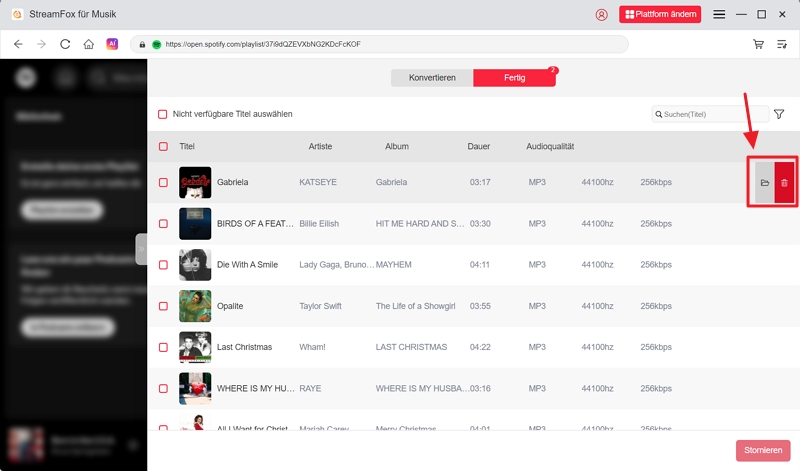Viewport: 800px width, 471px height.
Task: Check the BIRDS OF A FEATHER row checkbox
Action: click(163, 224)
